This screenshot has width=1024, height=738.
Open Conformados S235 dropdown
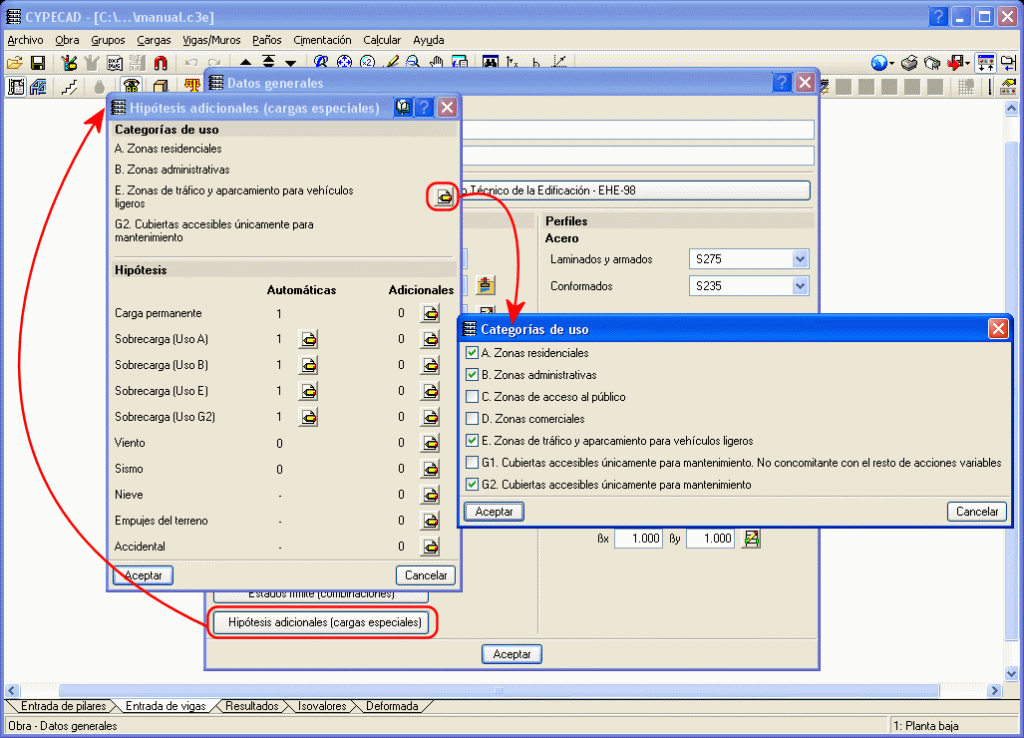800,286
